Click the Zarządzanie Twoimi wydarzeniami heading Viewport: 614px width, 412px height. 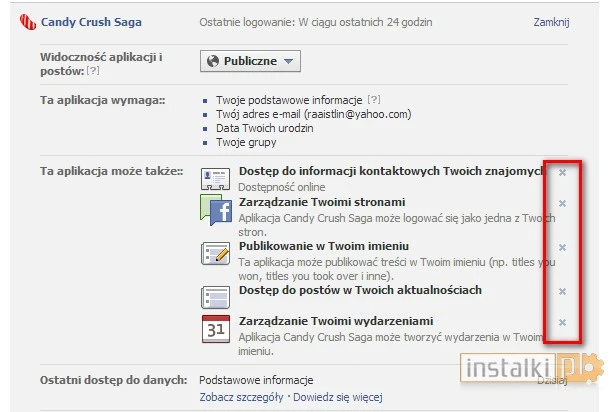coord(336,321)
